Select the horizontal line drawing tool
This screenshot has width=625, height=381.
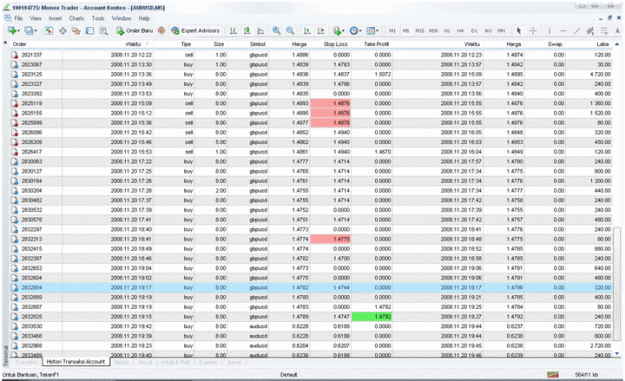pyautogui.click(x=563, y=31)
